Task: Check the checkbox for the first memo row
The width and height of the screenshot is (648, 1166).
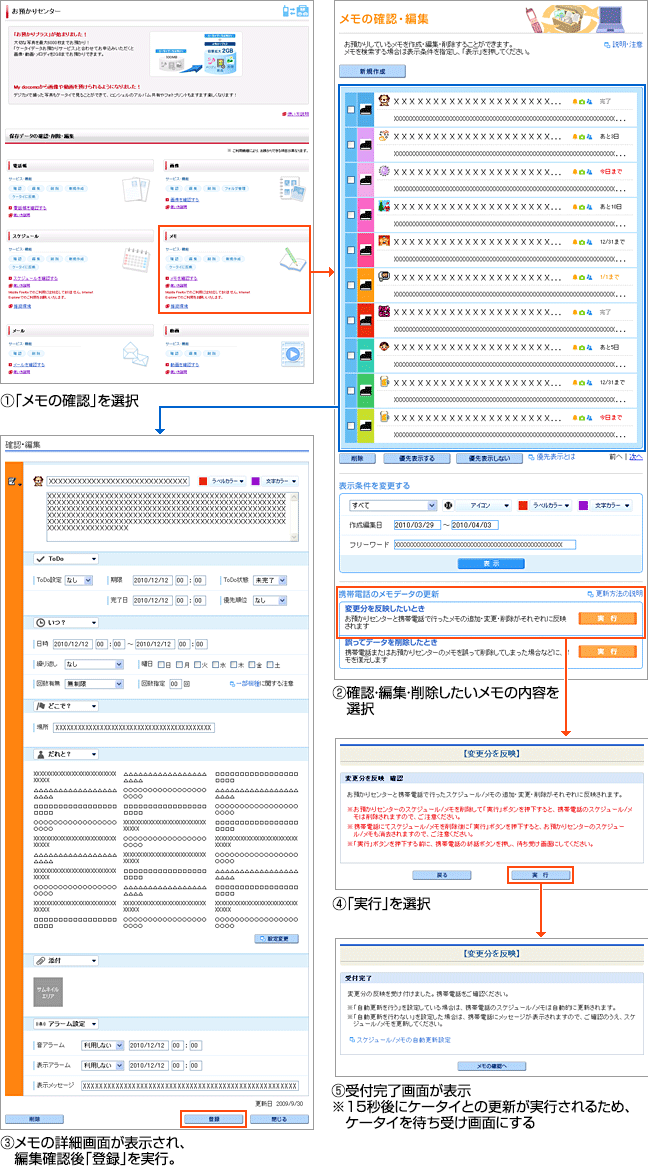Action: tap(349, 109)
